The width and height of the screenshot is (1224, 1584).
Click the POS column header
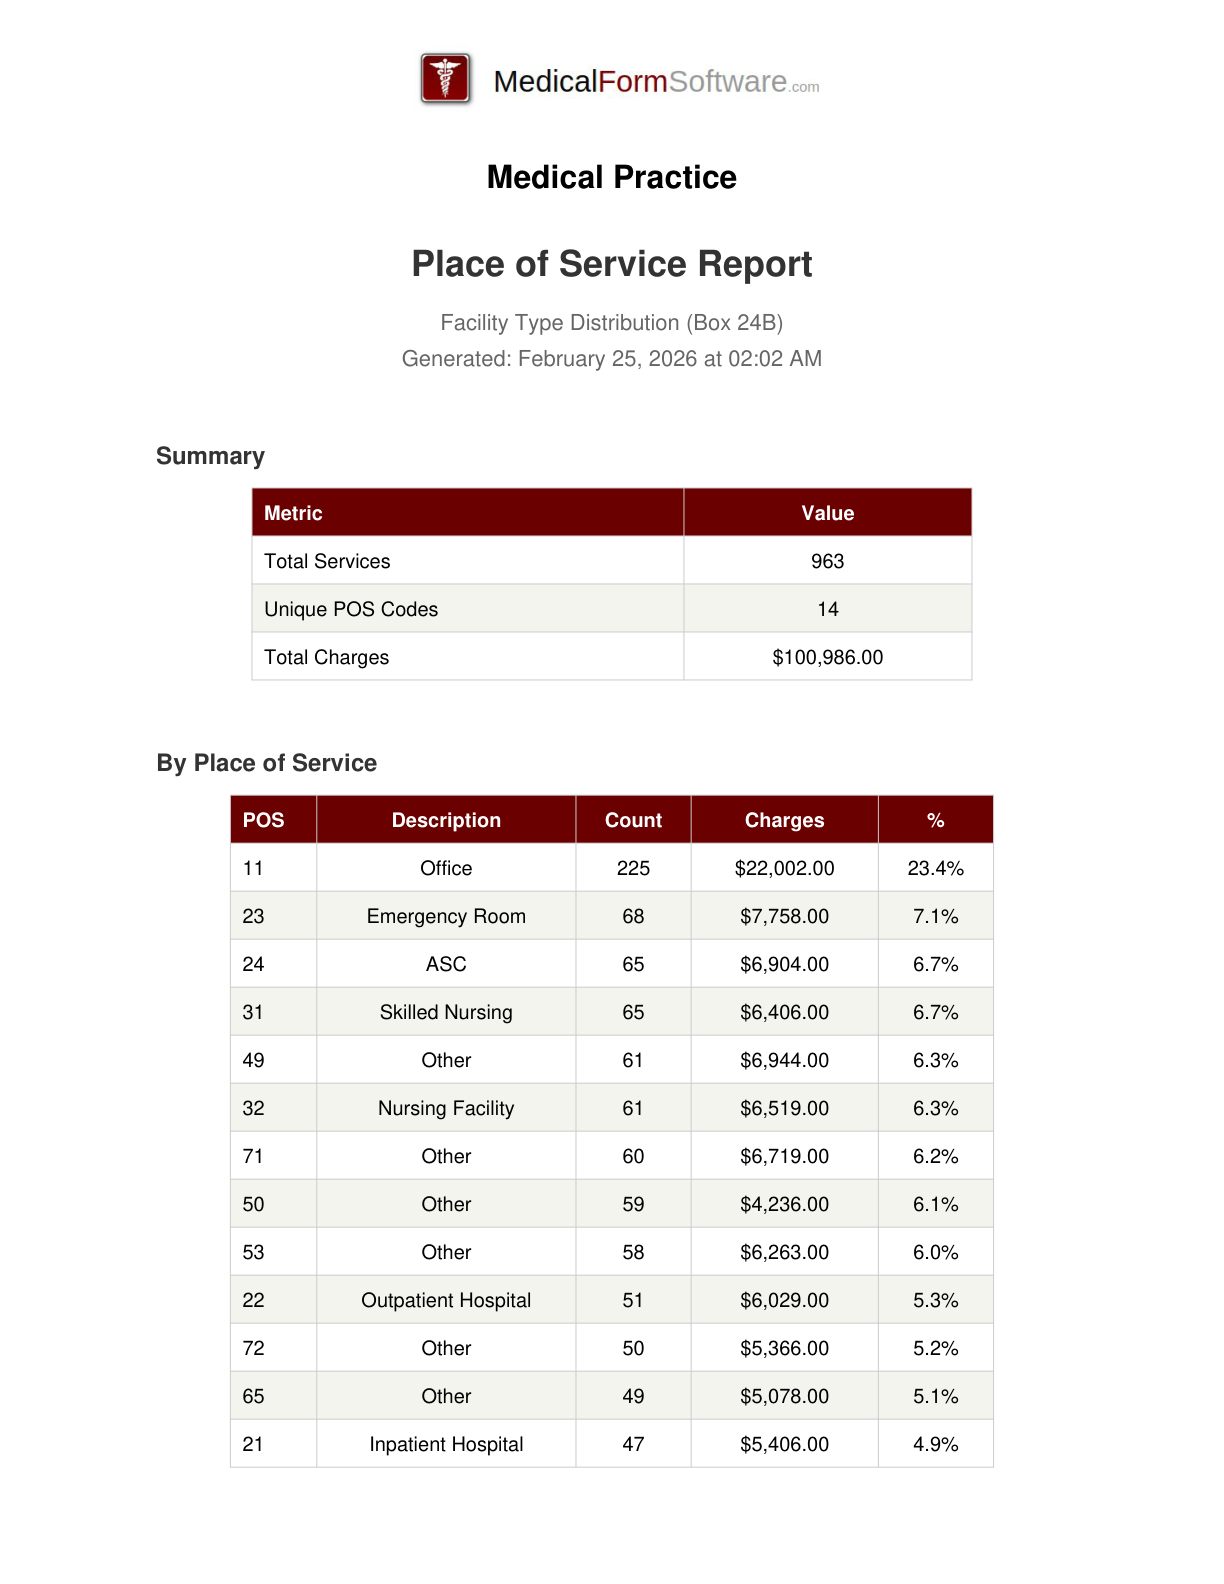pos(263,820)
